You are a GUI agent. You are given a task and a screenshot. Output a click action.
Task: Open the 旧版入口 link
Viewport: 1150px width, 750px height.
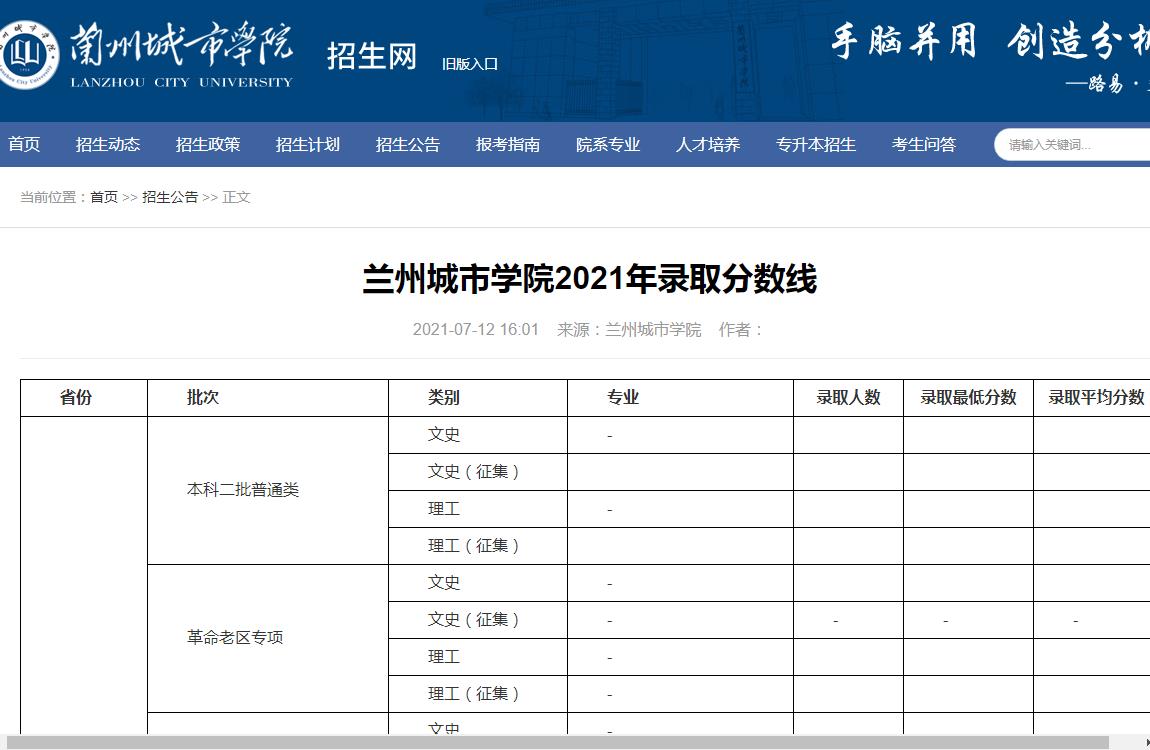pos(470,64)
